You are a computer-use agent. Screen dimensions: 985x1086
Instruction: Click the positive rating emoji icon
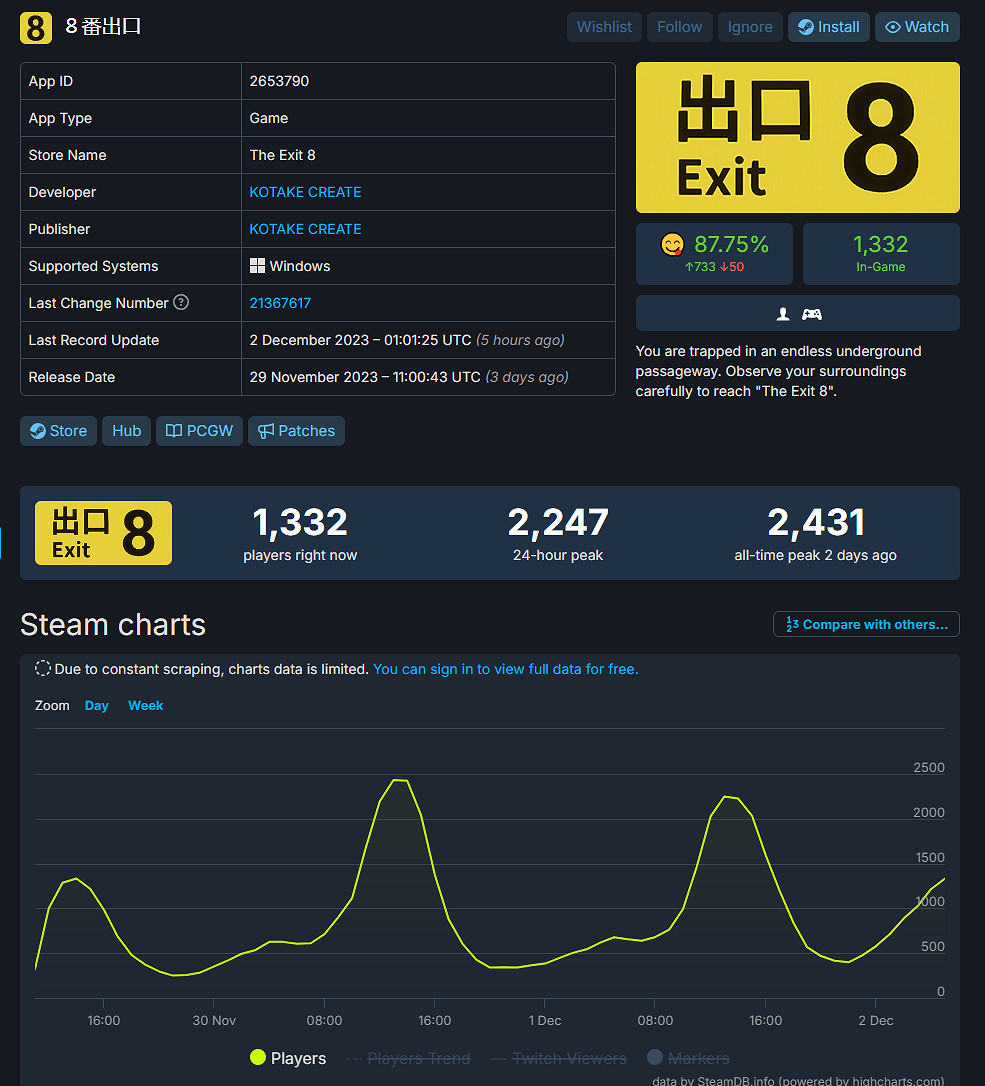pos(673,245)
